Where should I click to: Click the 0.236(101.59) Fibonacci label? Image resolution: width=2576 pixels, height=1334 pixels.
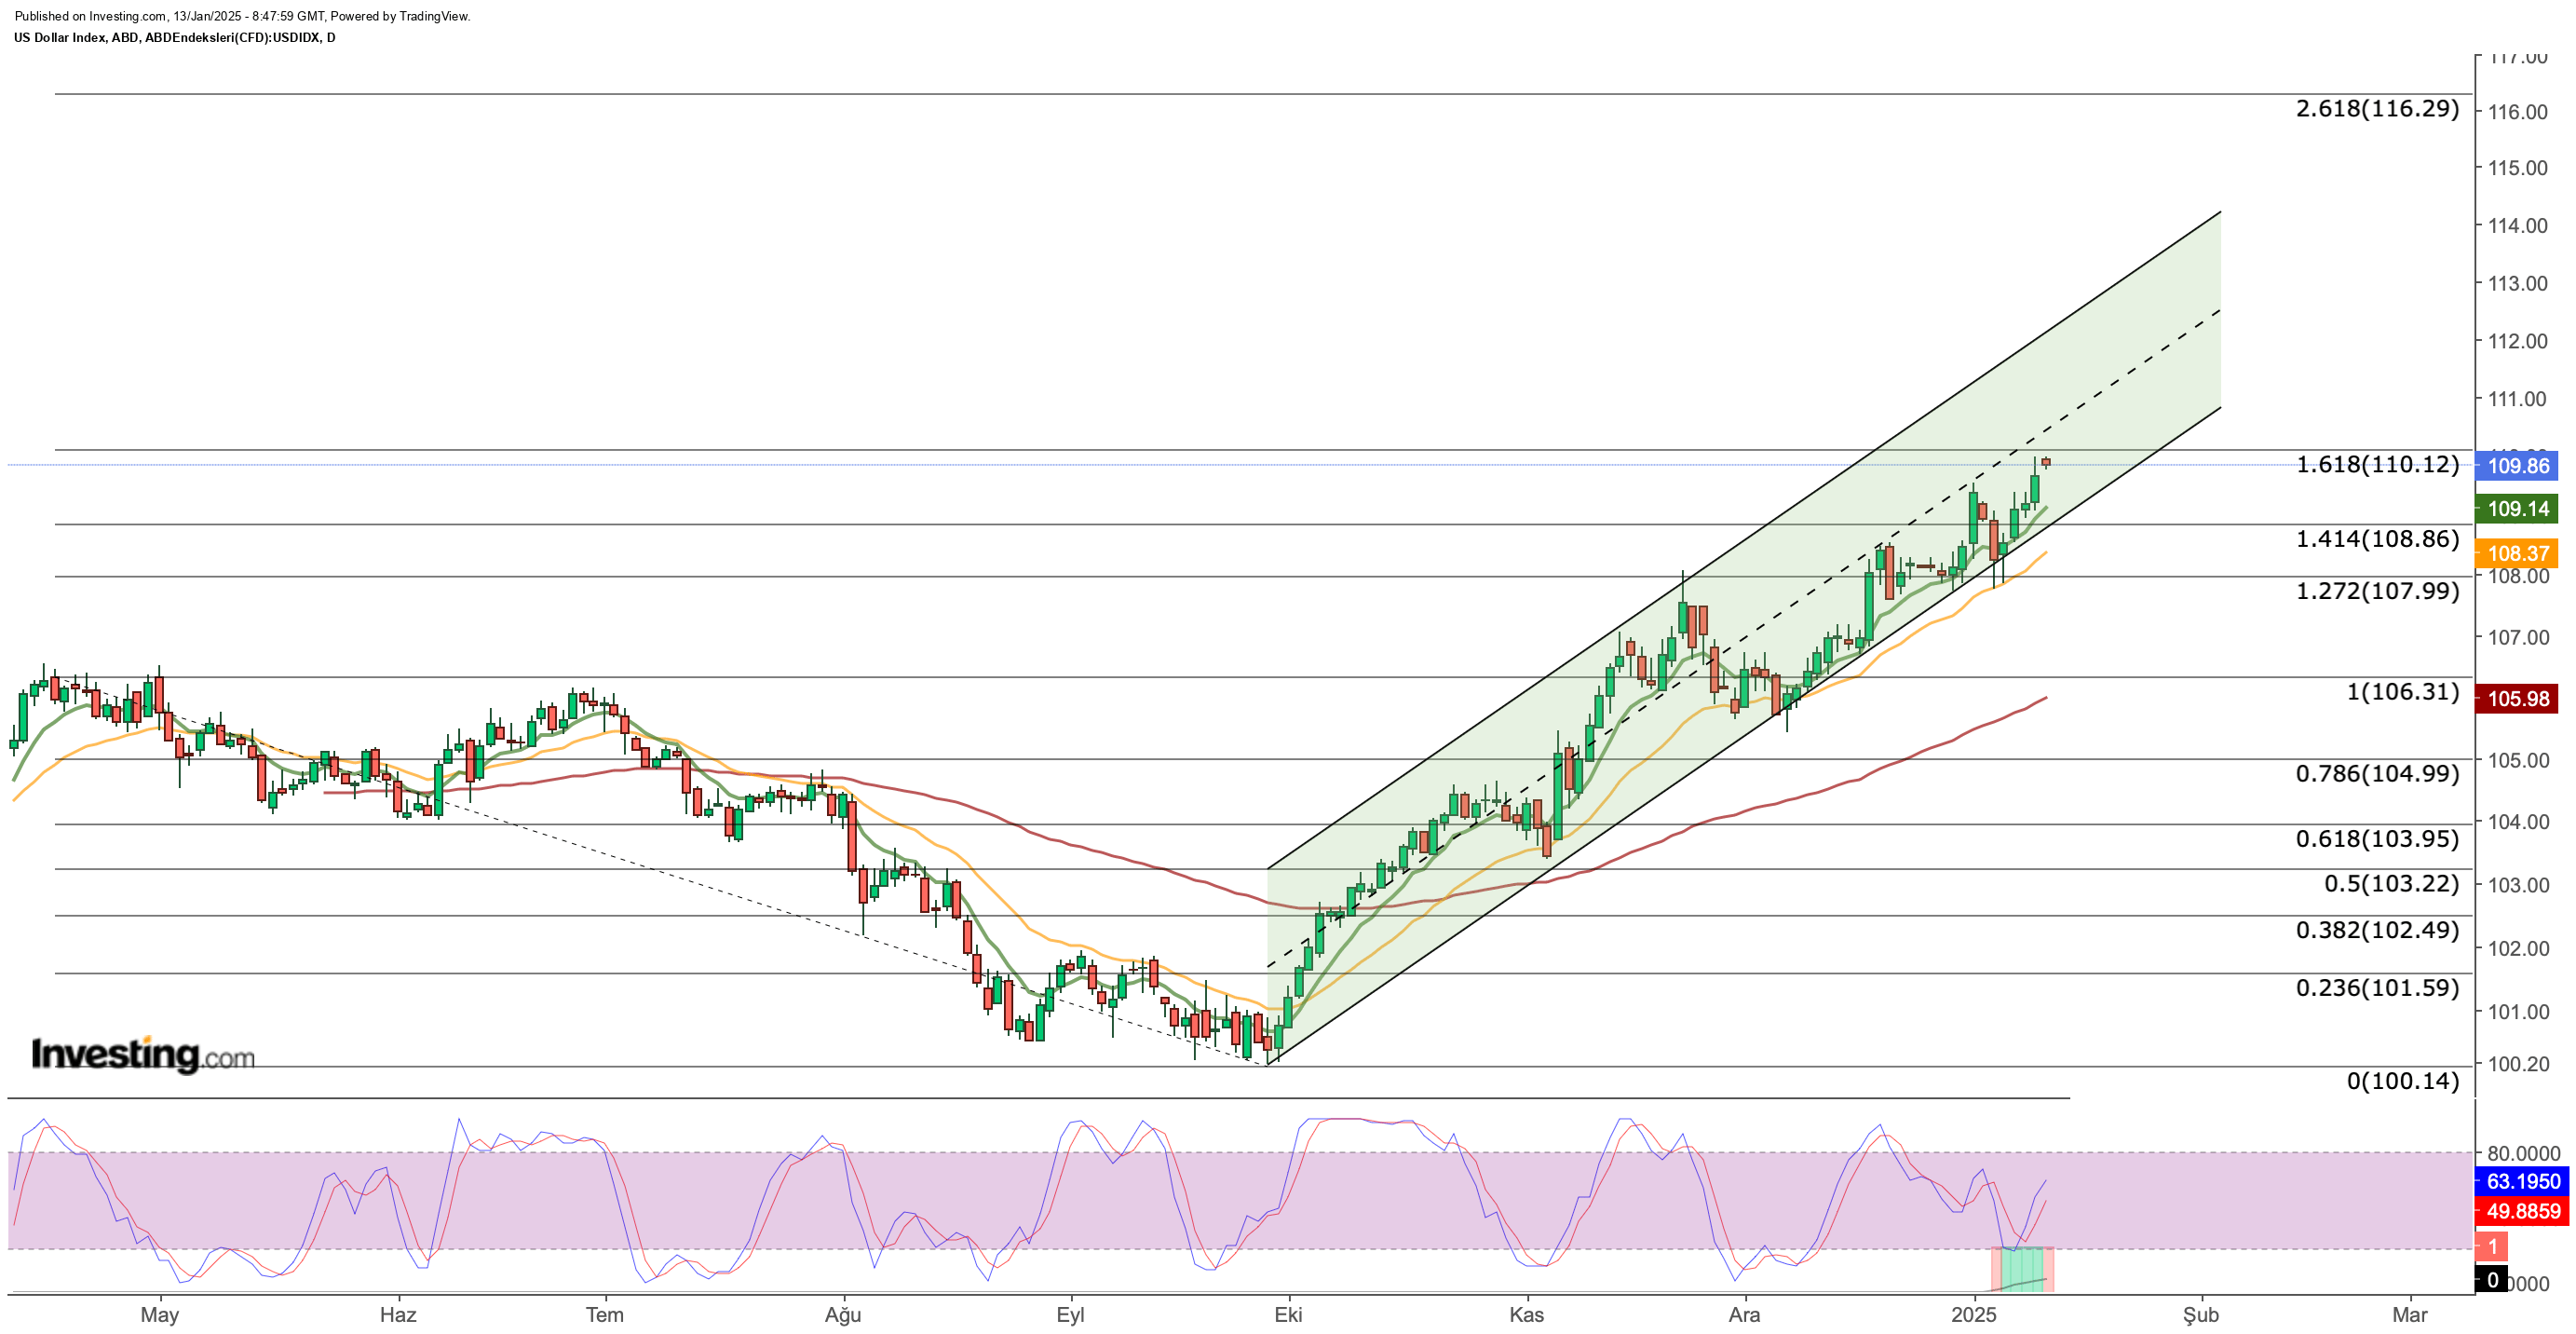pos(2377,988)
